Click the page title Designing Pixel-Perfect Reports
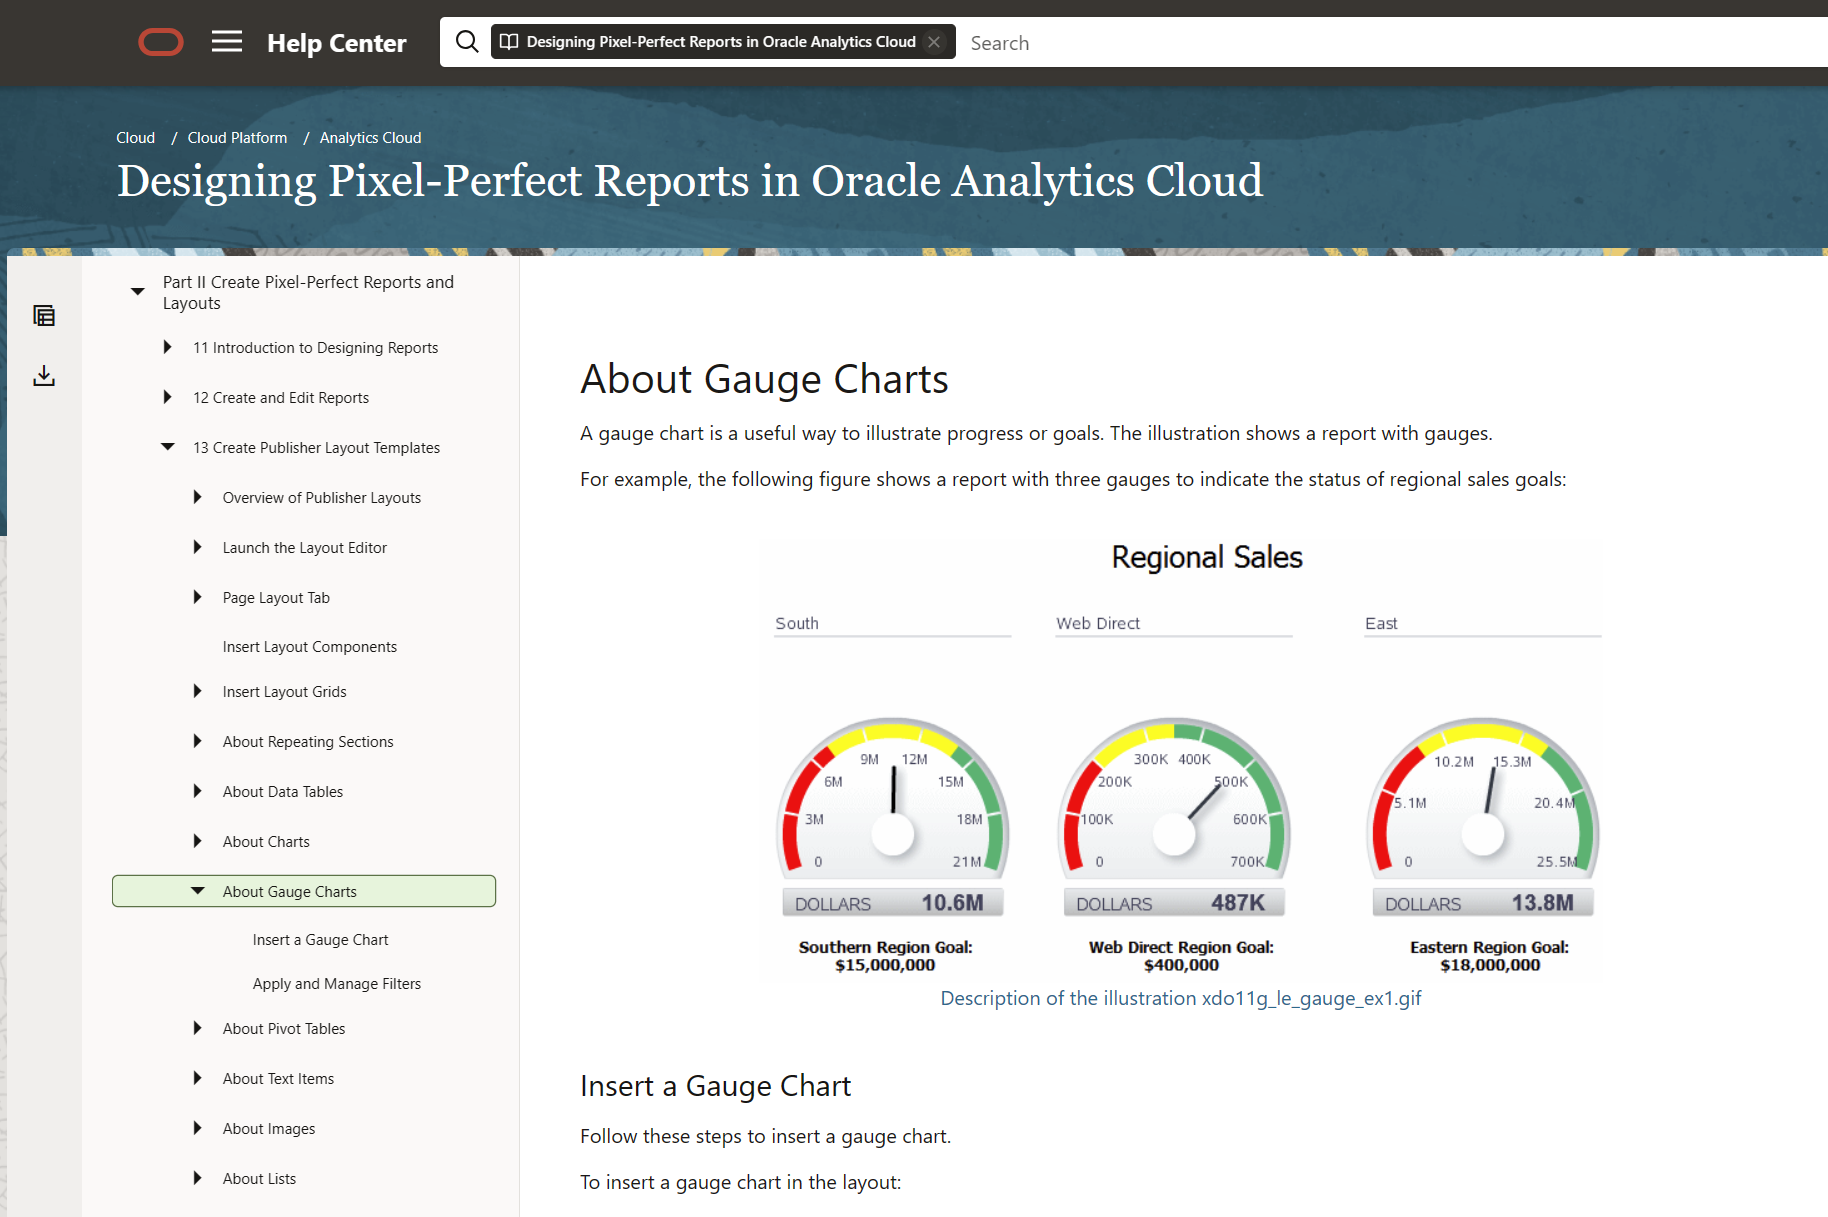 690,181
